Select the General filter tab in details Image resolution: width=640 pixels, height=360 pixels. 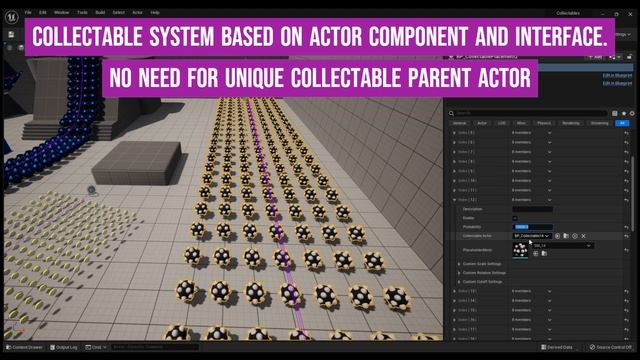coord(459,123)
